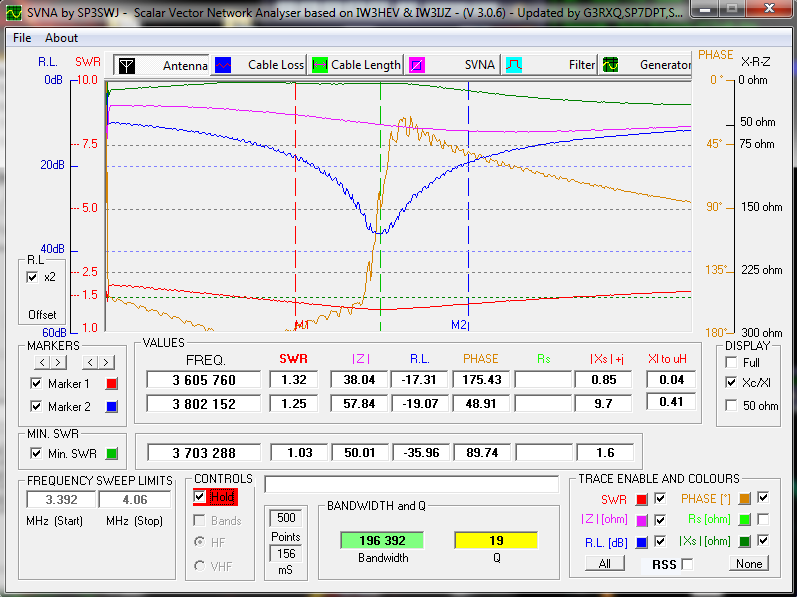
Task: Click the blue Marker 2 color square
Action: [111, 407]
